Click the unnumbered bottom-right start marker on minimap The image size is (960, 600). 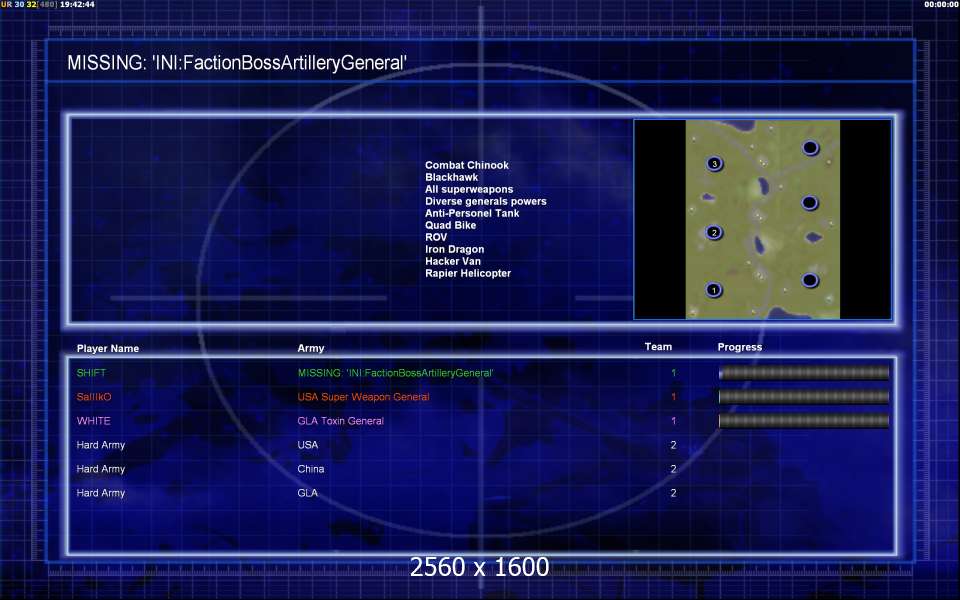coord(810,280)
